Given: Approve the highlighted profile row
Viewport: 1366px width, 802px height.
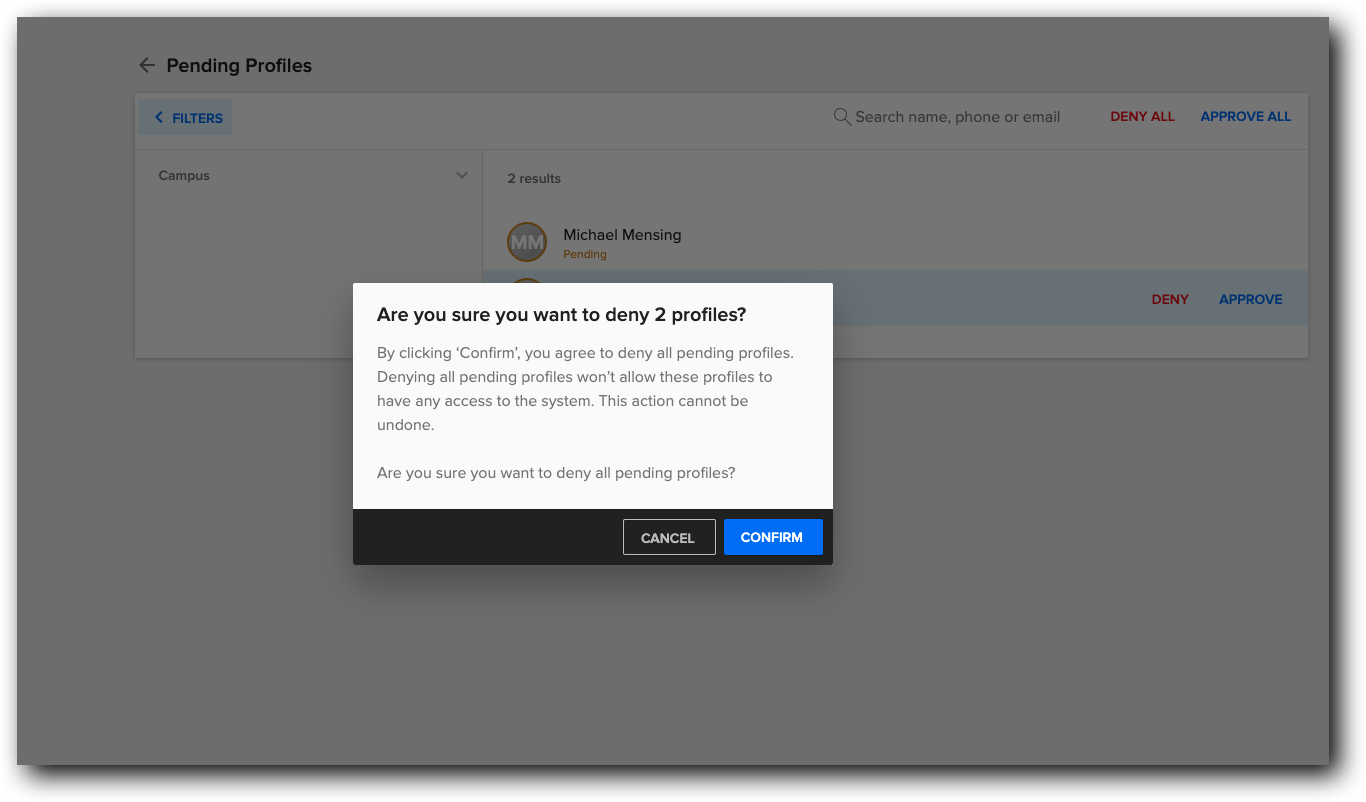Looking at the screenshot, I should coord(1250,299).
